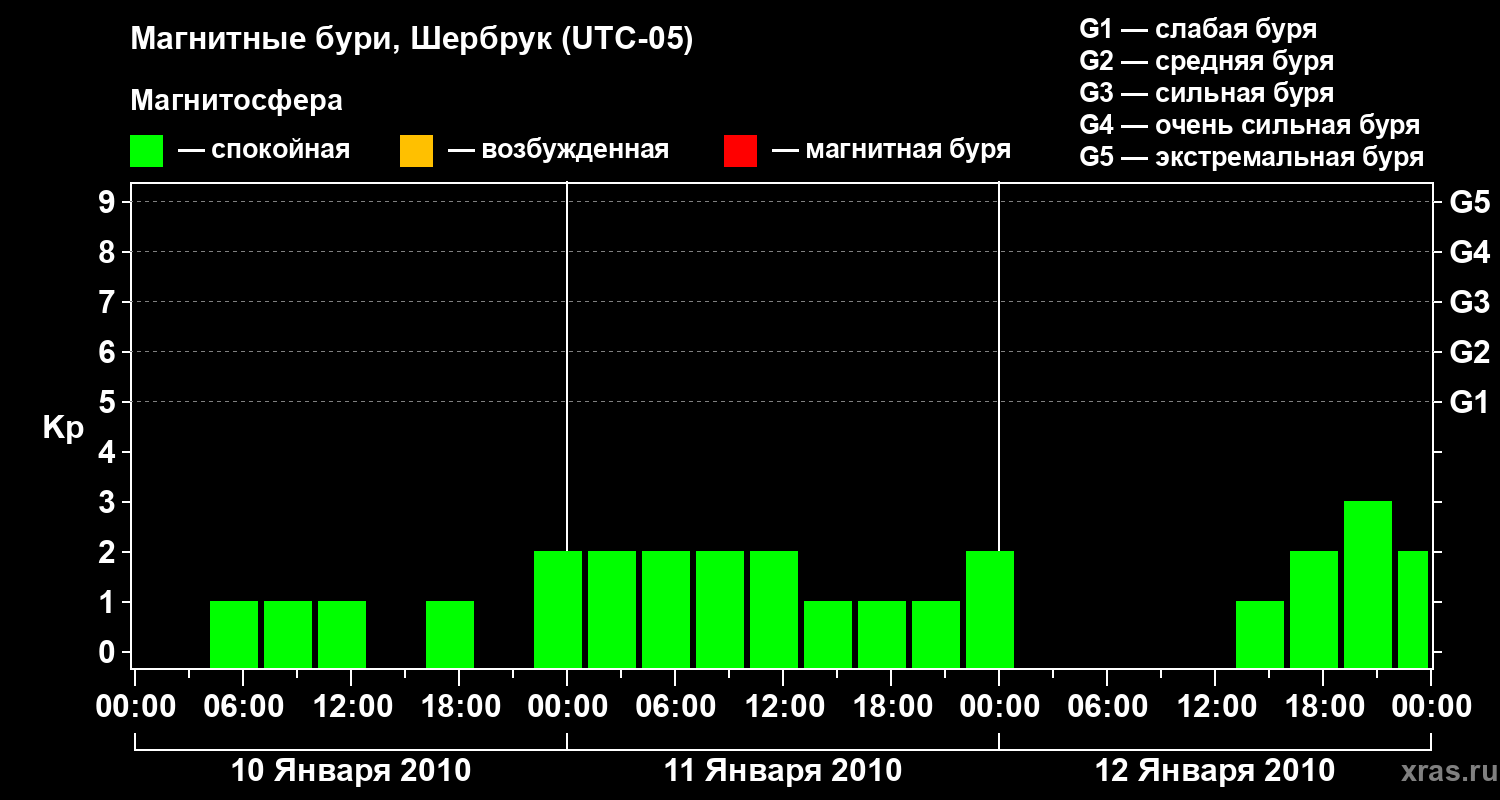Screen dimensions: 1500x800
Task: Click the orange 'возбужденная' legend swatch
Action: coord(416,151)
